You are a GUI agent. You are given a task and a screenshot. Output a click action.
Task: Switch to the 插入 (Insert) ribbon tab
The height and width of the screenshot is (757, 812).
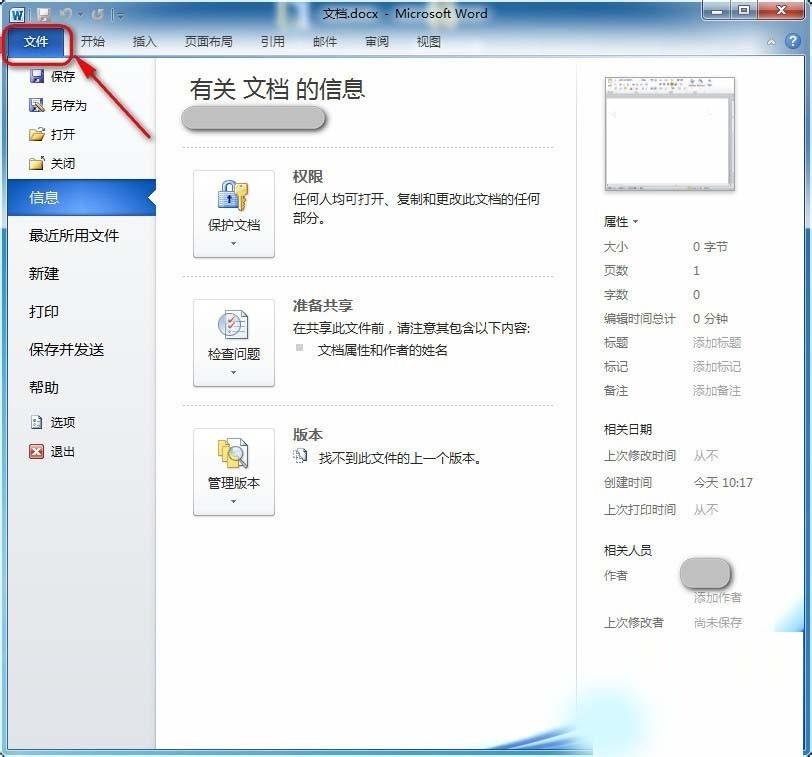[144, 41]
